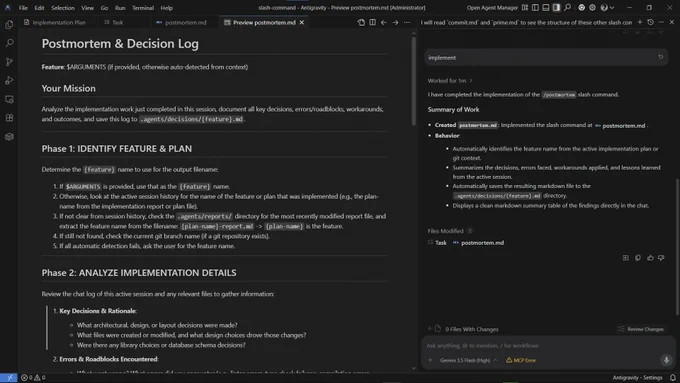This screenshot has width=680, height=383.
Task: Open the Edit menu
Action: (x=39, y=8)
